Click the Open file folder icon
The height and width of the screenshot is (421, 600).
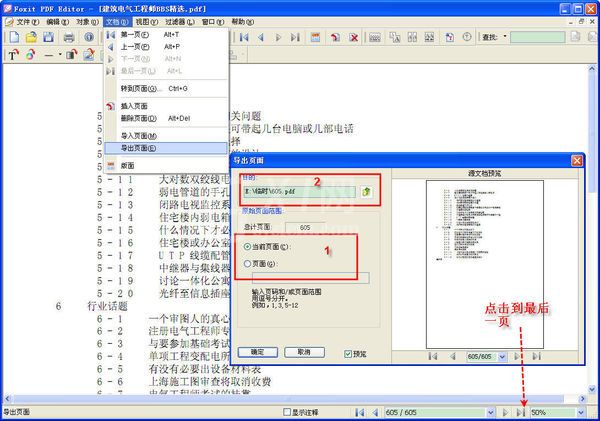tap(31, 37)
